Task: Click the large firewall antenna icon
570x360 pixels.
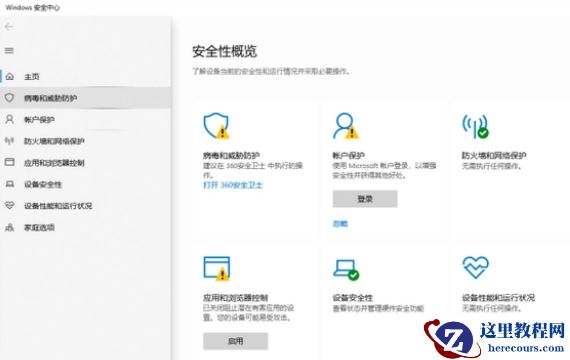Action: point(475,126)
